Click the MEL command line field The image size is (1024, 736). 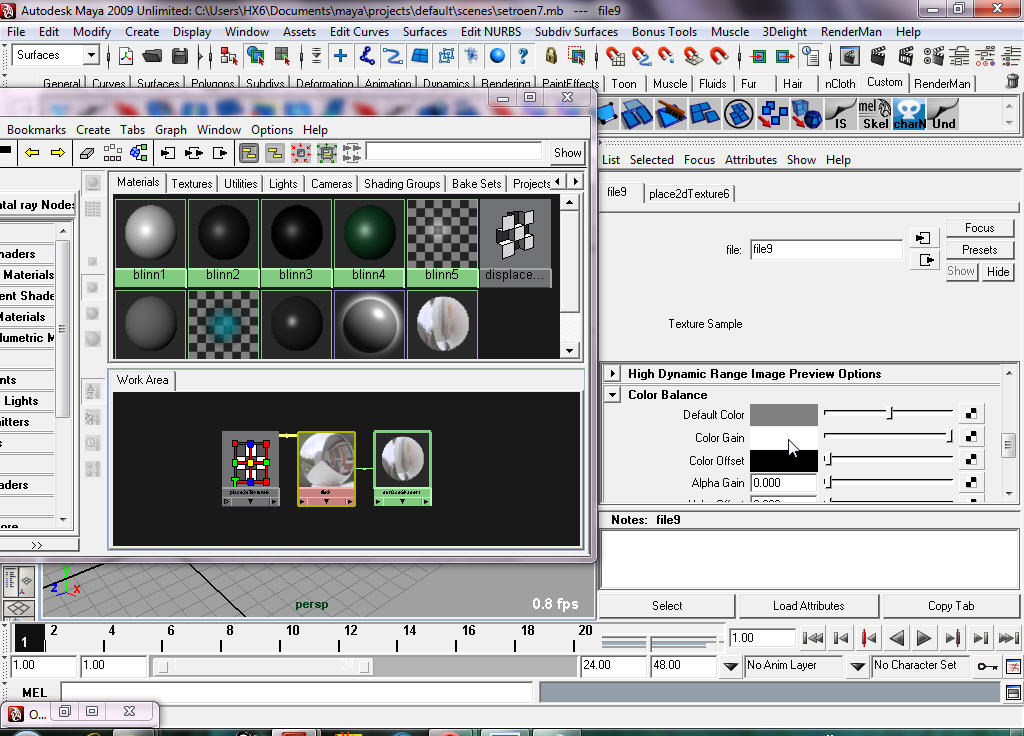click(297, 692)
